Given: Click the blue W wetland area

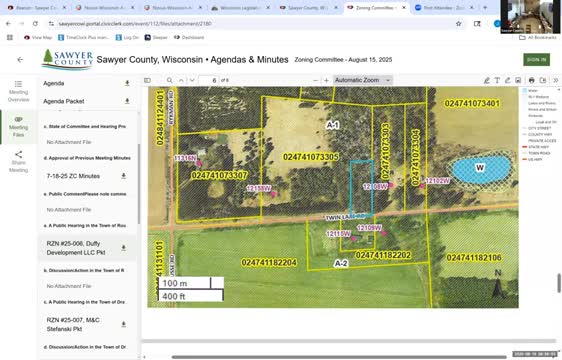Looking at the screenshot, I should click(x=481, y=168).
